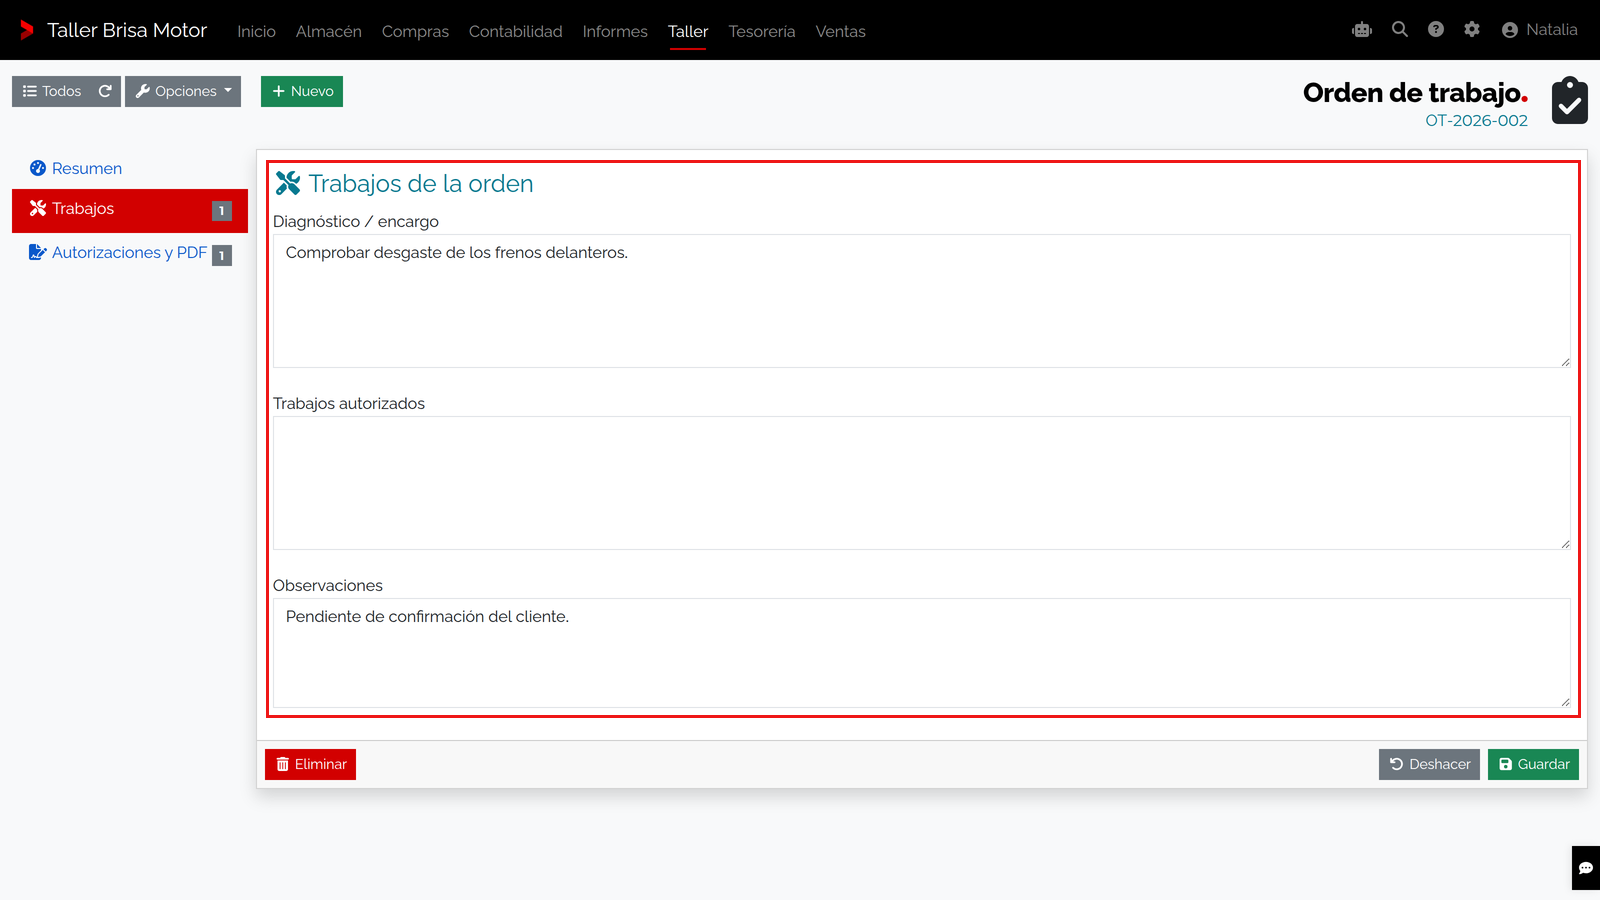Open the Natalia user menu
Image resolution: width=1600 pixels, height=900 pixels.
tap(1540, 30)
